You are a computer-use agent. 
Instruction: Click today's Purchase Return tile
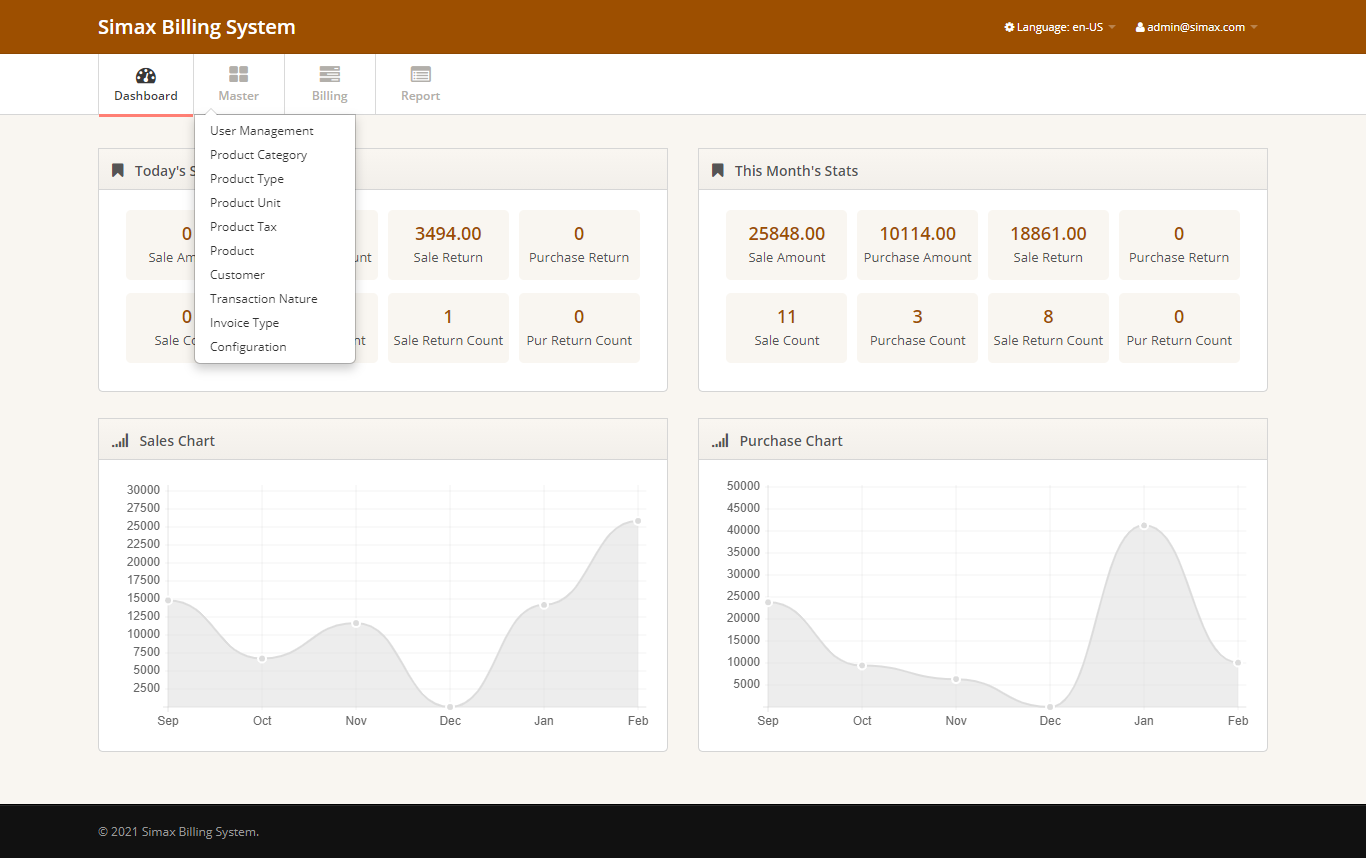click(x=579, y=245)
